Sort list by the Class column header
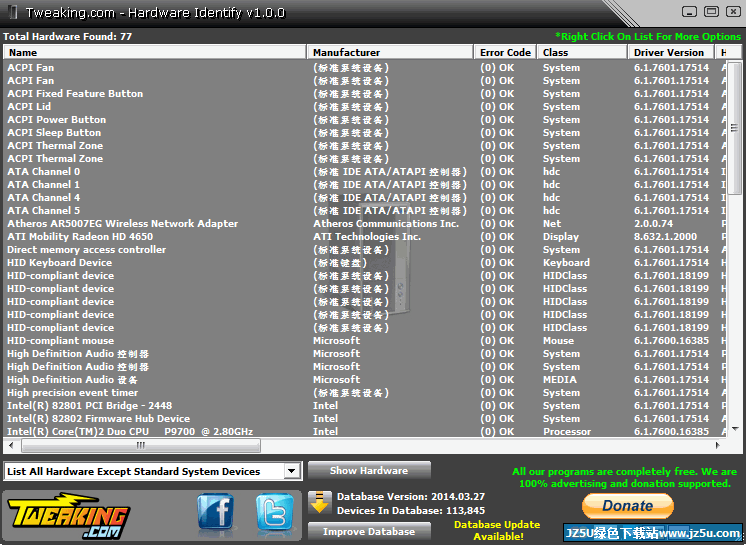This screenshot has height=545, width=746. click(582, 52)
